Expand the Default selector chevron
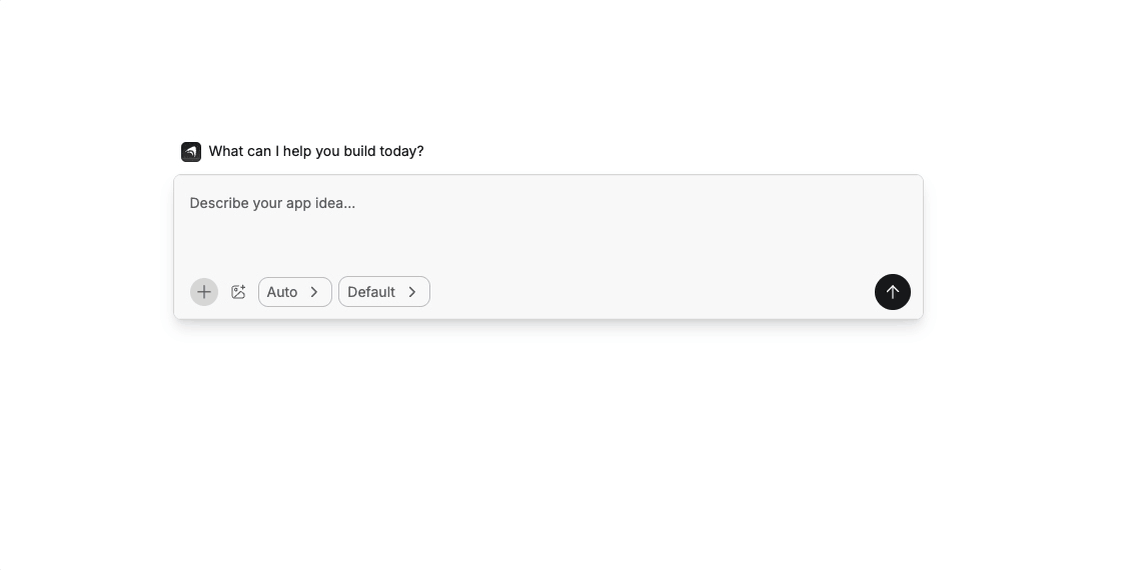The image size is (1141, 570). pos(412,292)
